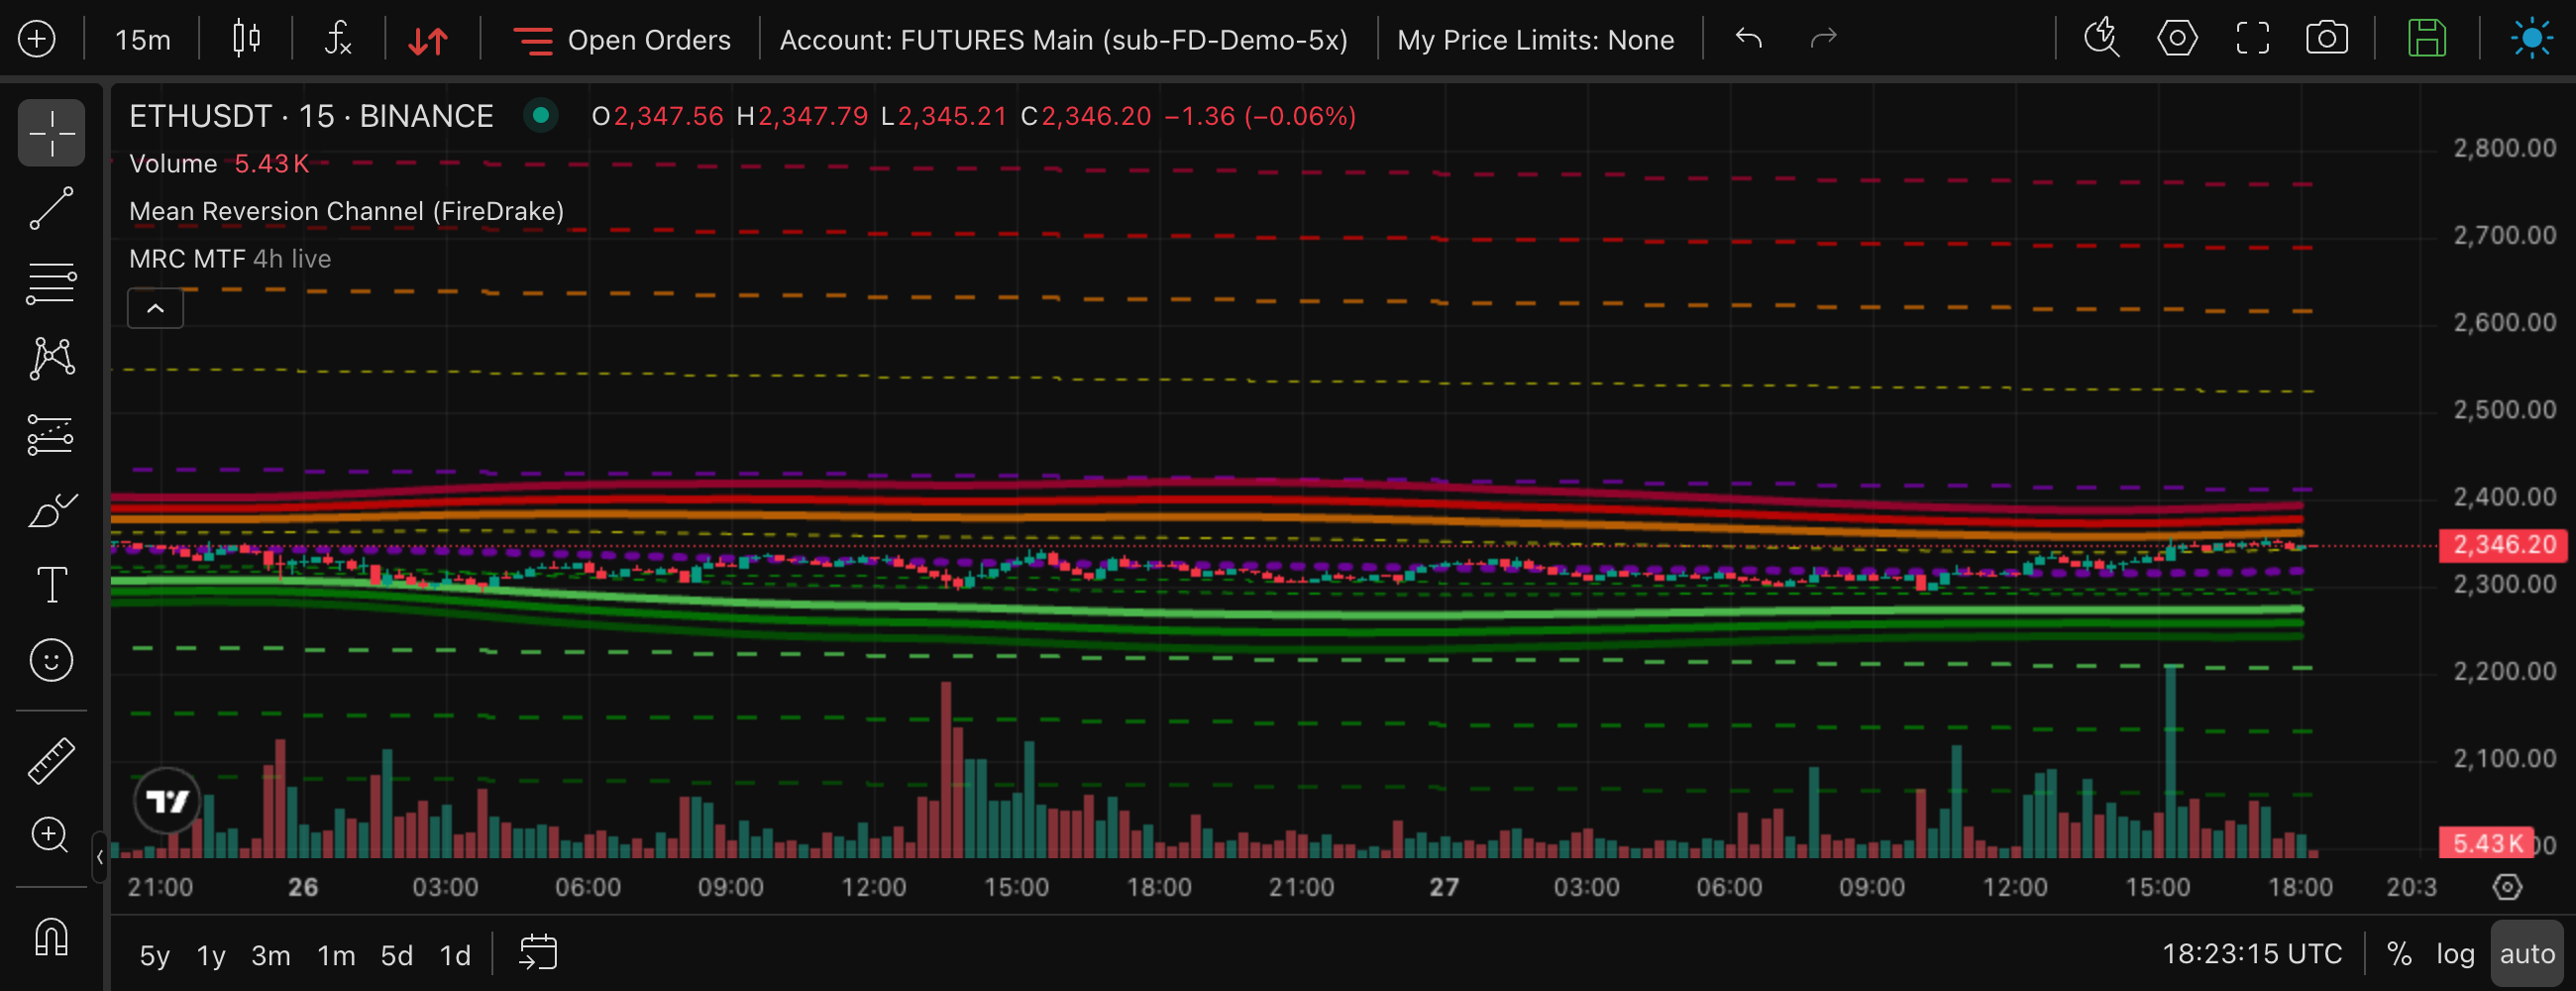Set chart range to 5y
Viewport: 2576px width, 991px height.
(154, 955)
